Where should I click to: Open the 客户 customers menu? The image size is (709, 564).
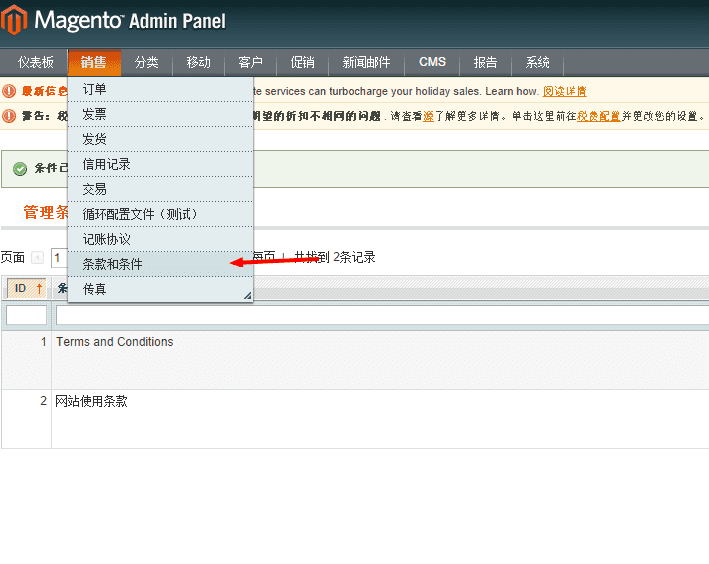coord(251,62)
